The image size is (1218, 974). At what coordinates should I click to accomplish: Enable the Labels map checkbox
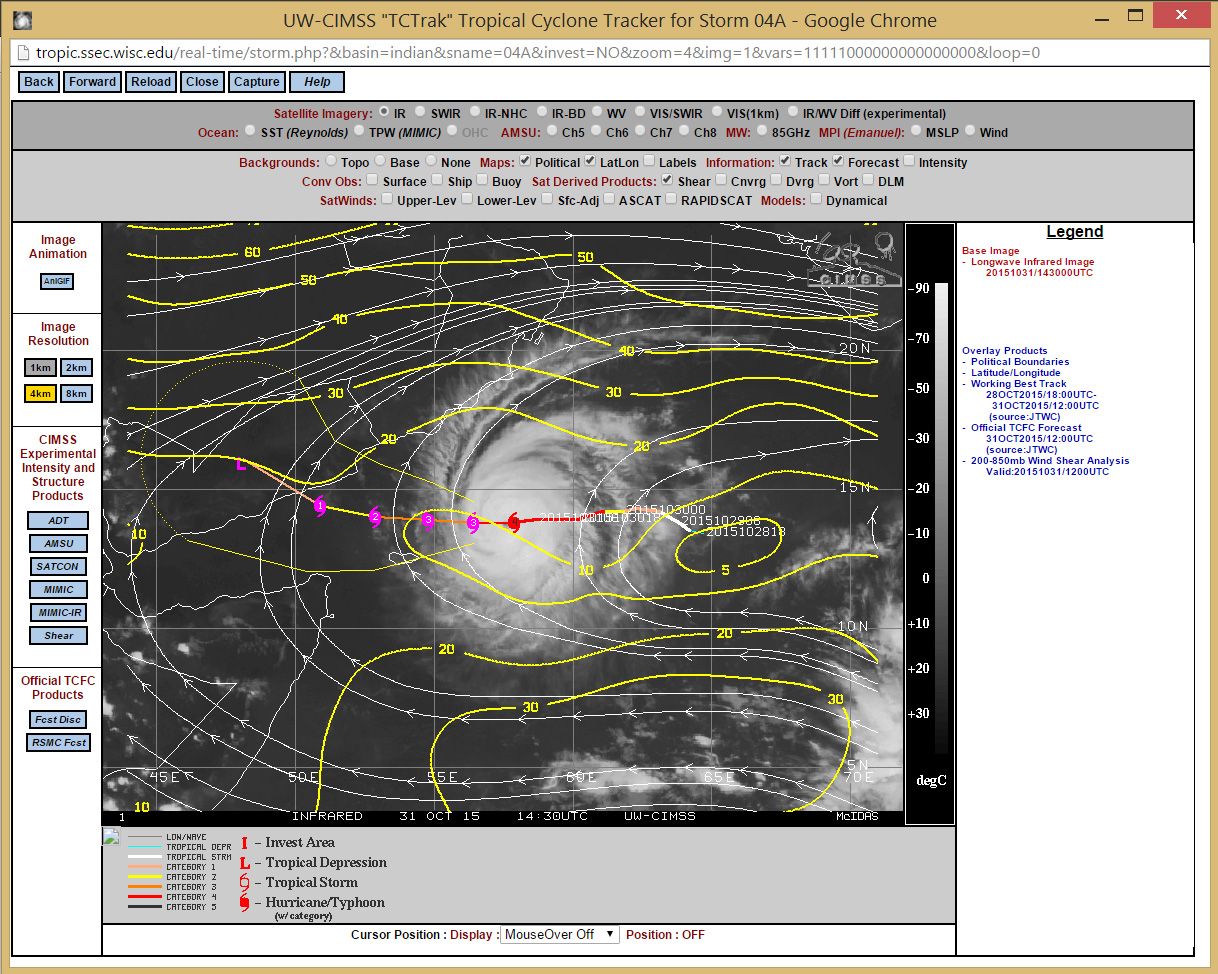click(650, 162)
